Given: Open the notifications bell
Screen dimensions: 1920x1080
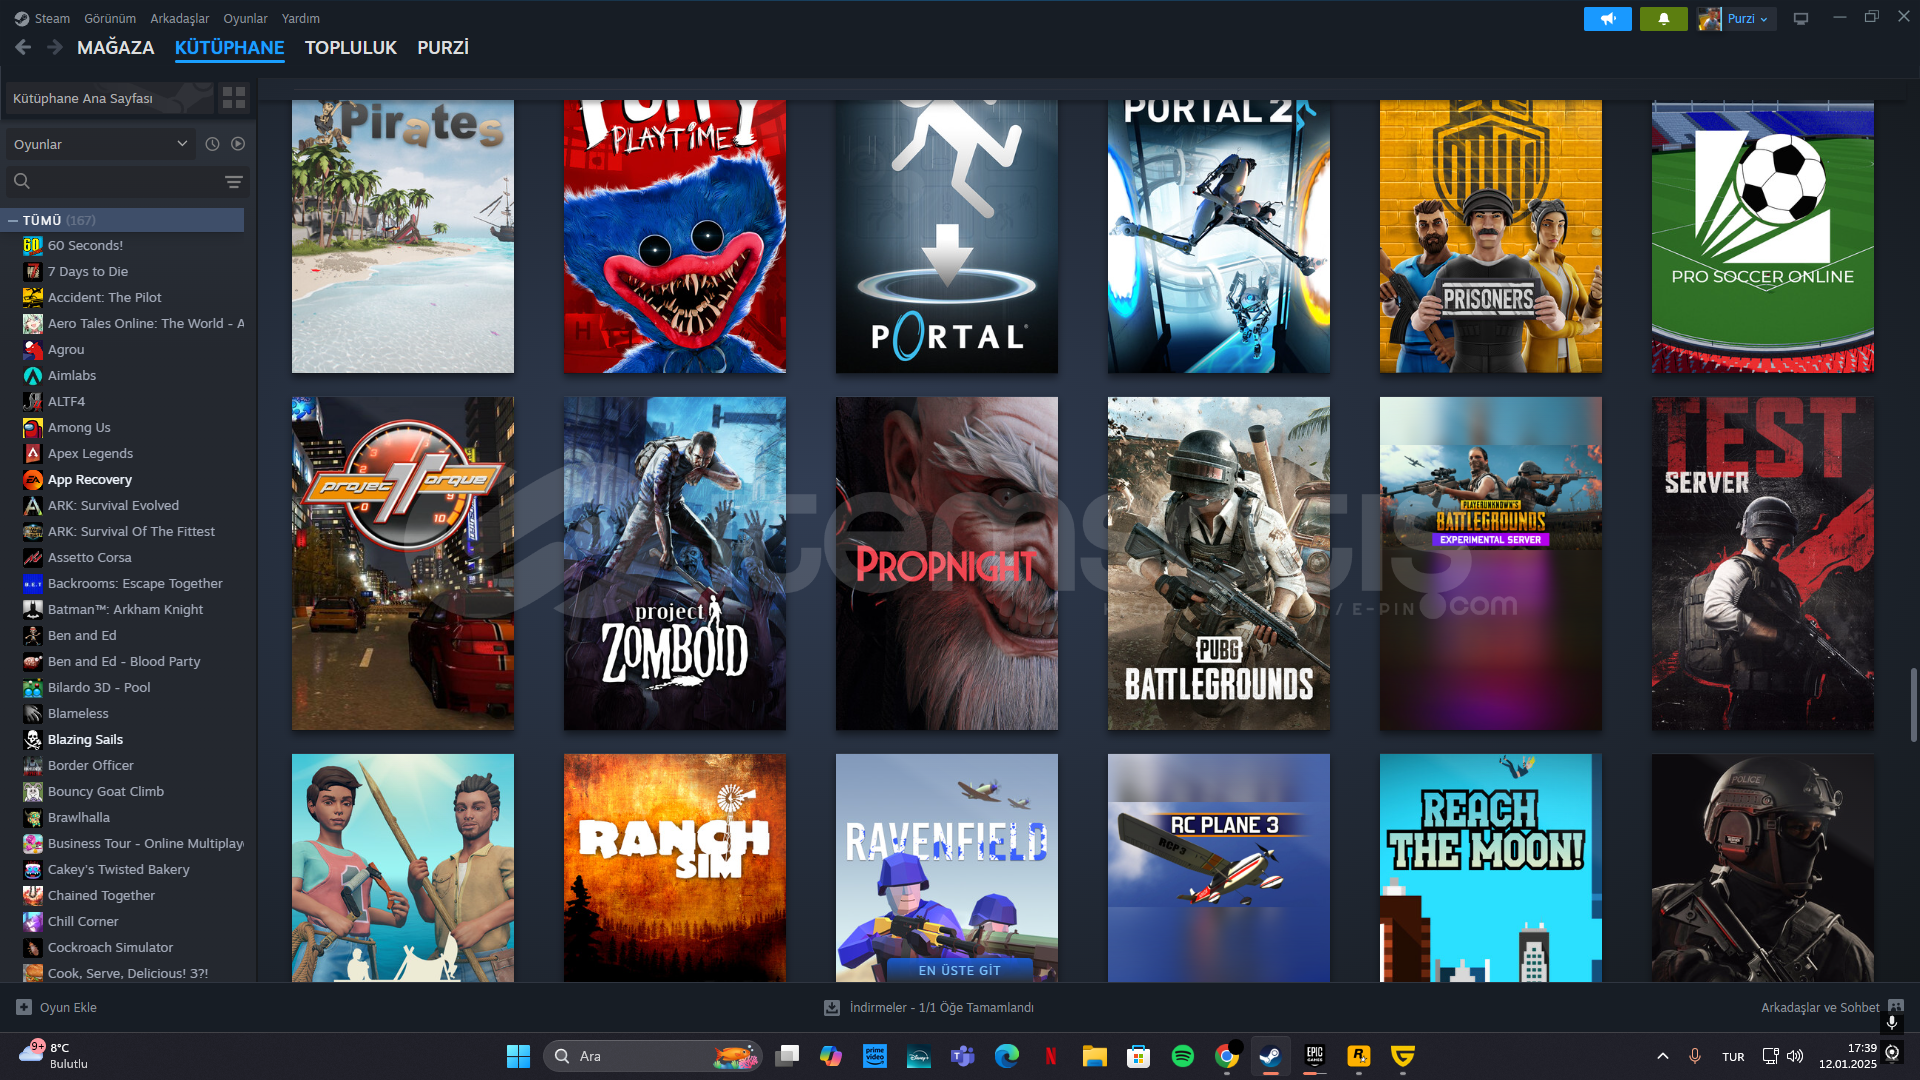Looking at the screenshot, I should point(1663,18).
